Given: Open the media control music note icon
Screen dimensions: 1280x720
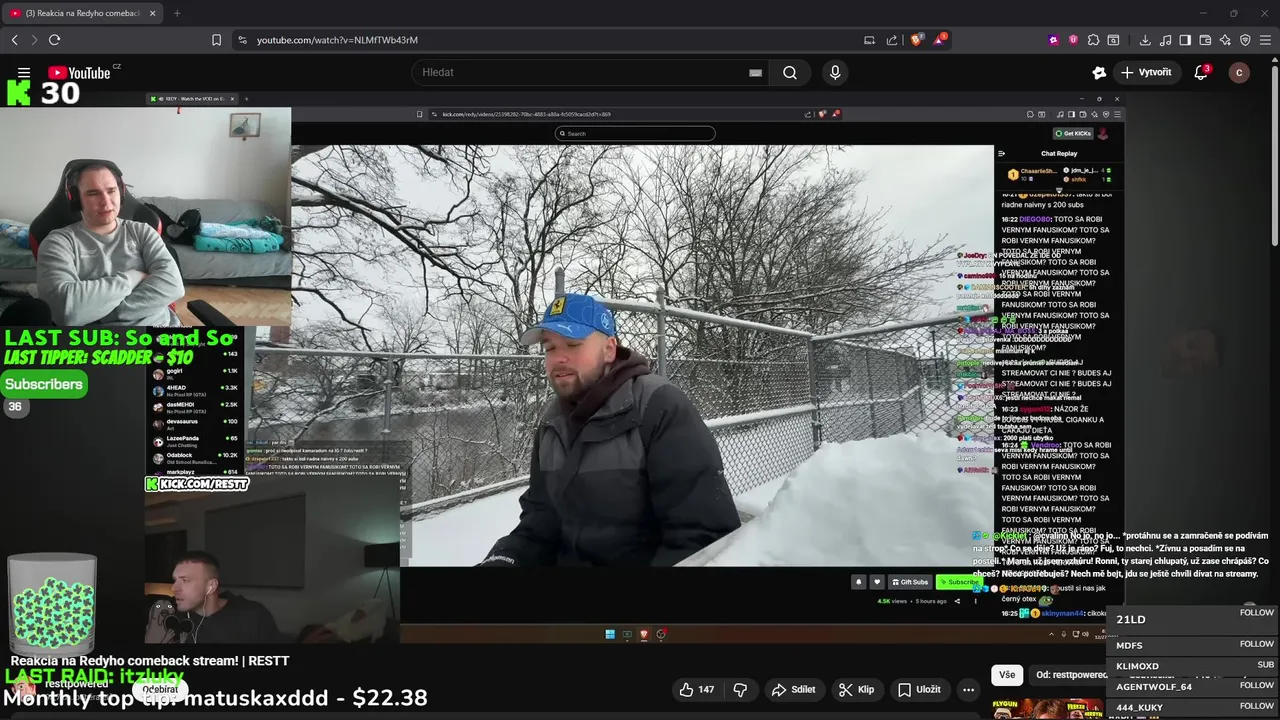Looking at the screenshot, I should (x=1165, y=40).
